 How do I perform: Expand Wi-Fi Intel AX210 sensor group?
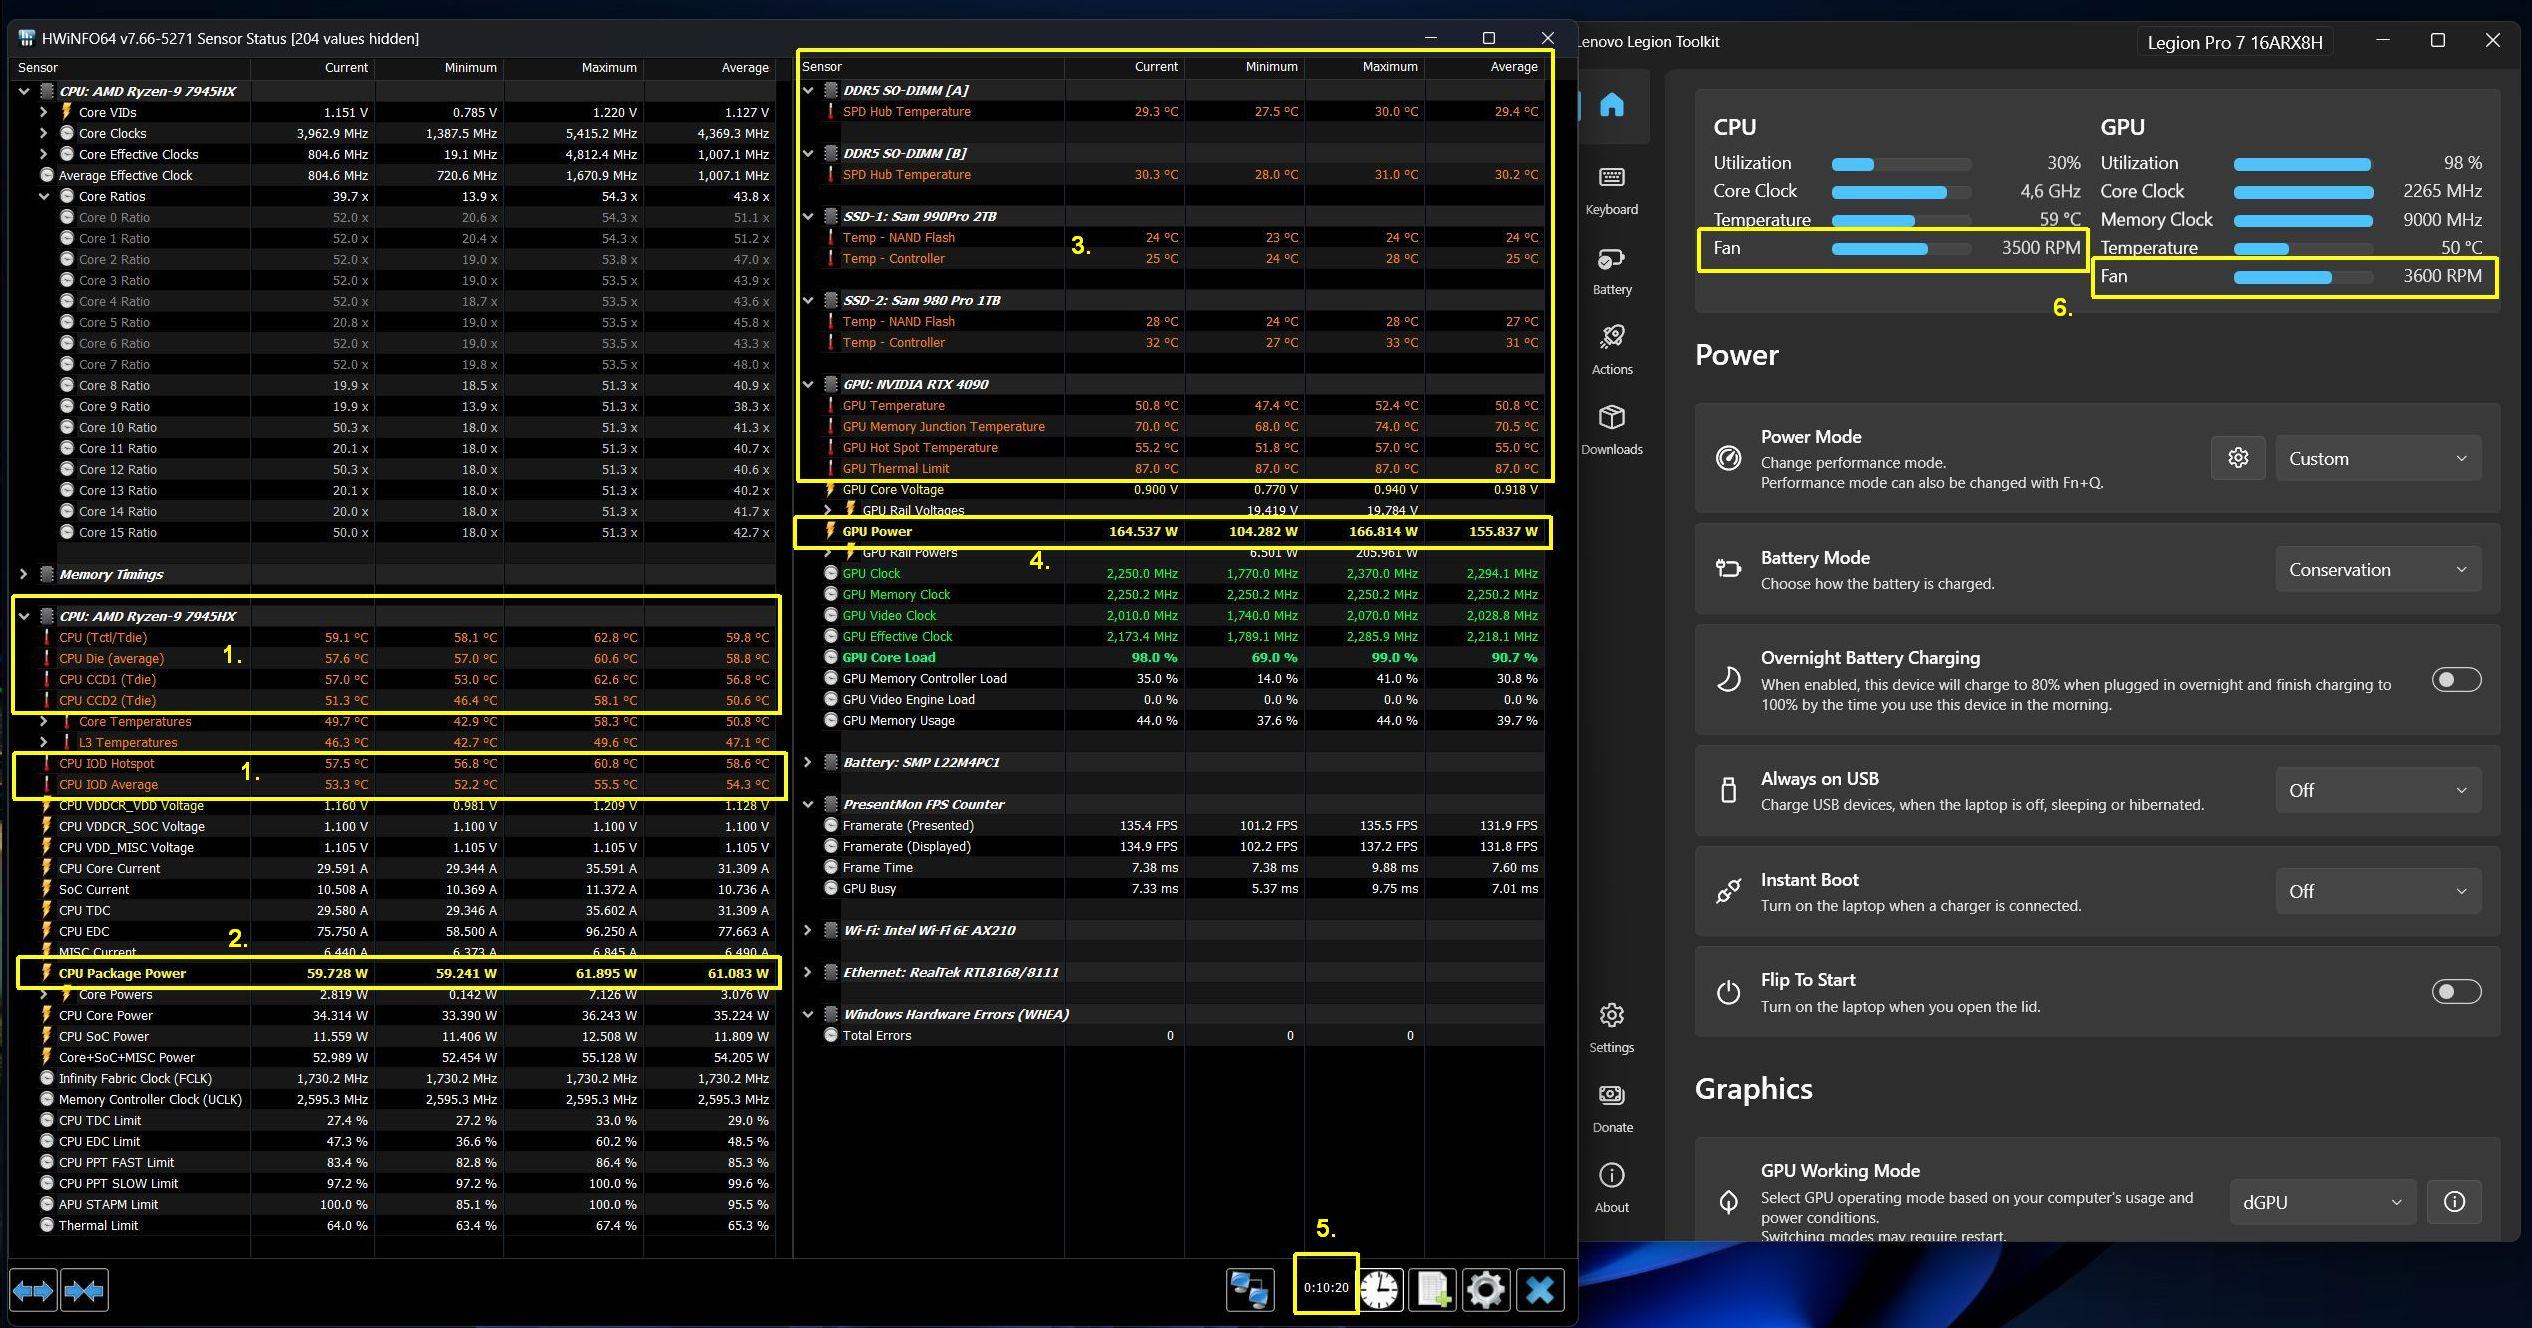pyautogui.click(x=808, y=930)
